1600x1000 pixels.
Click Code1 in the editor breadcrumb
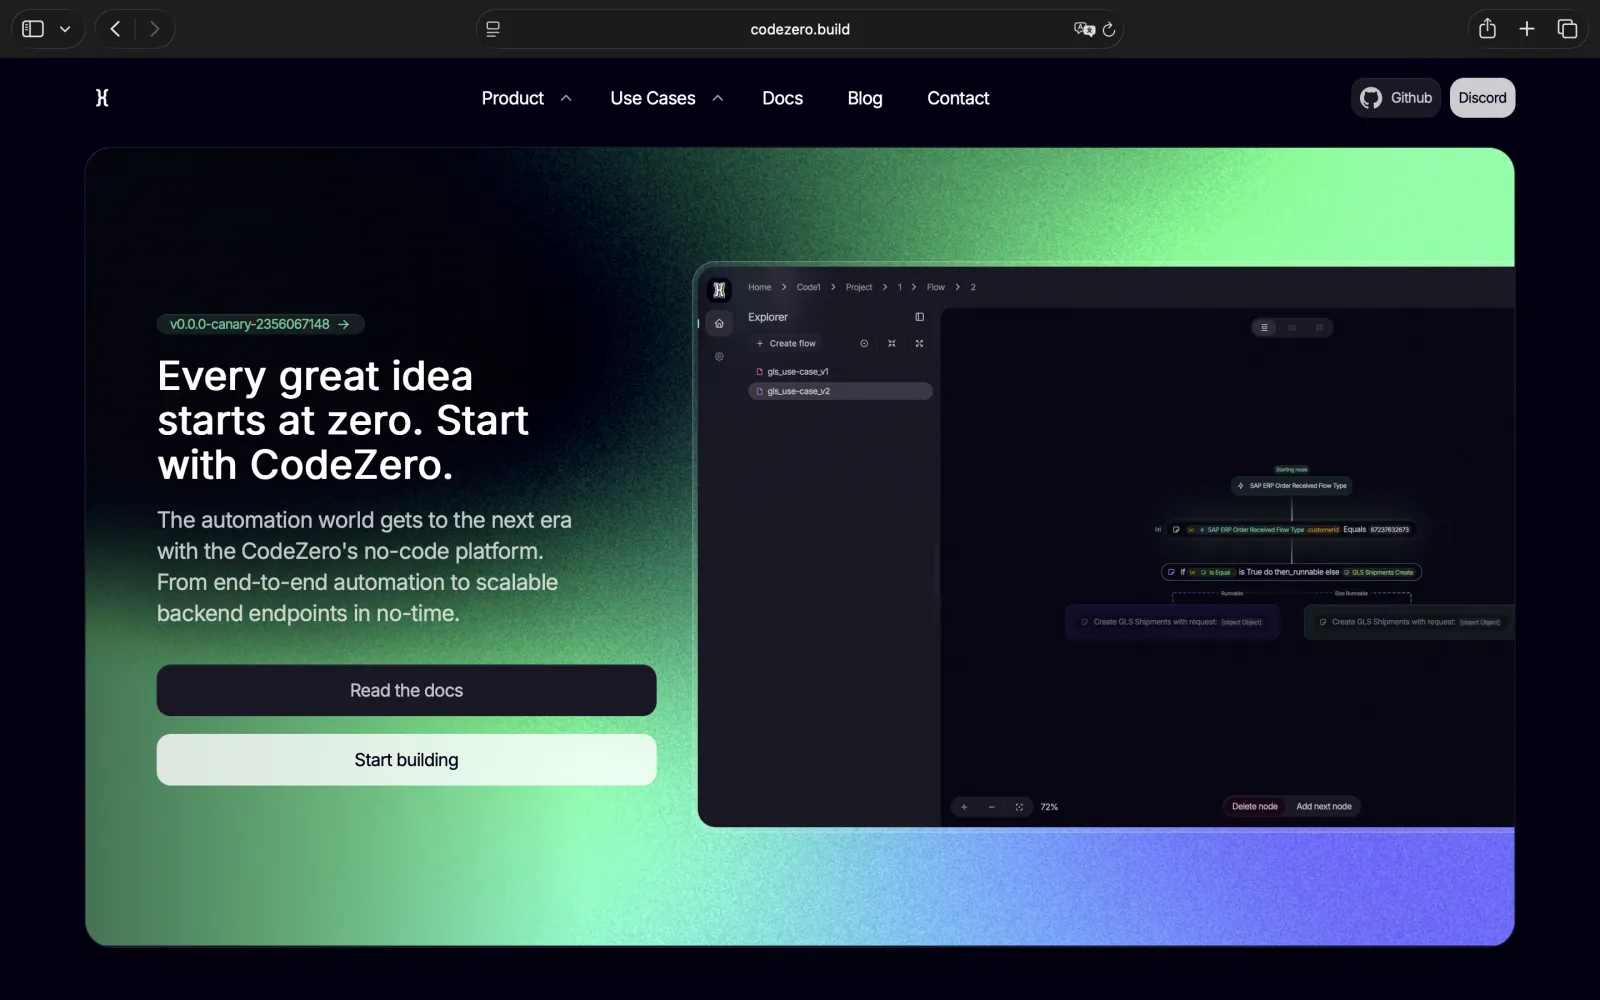pos(808,287)
